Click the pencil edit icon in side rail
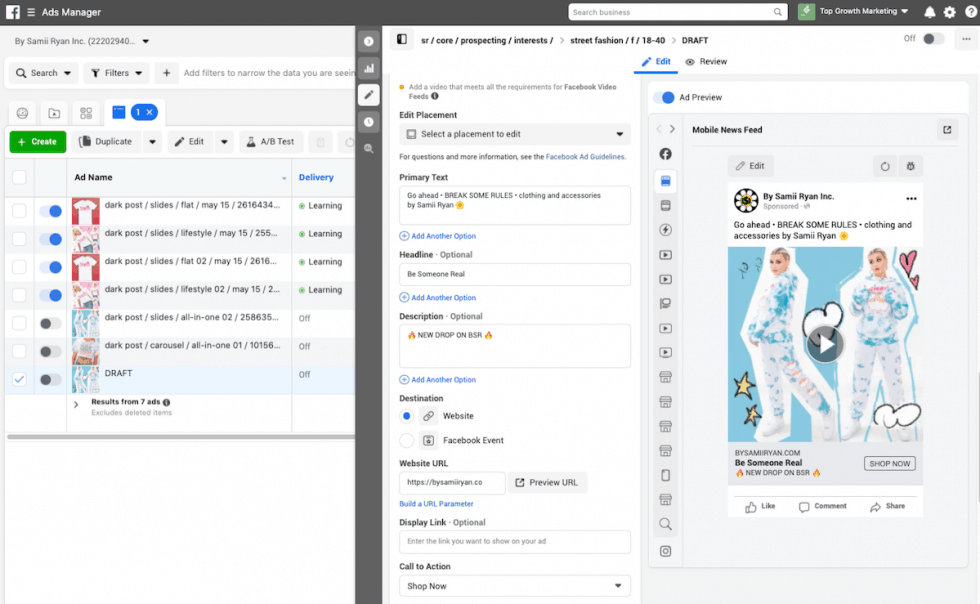 (369, 95)
